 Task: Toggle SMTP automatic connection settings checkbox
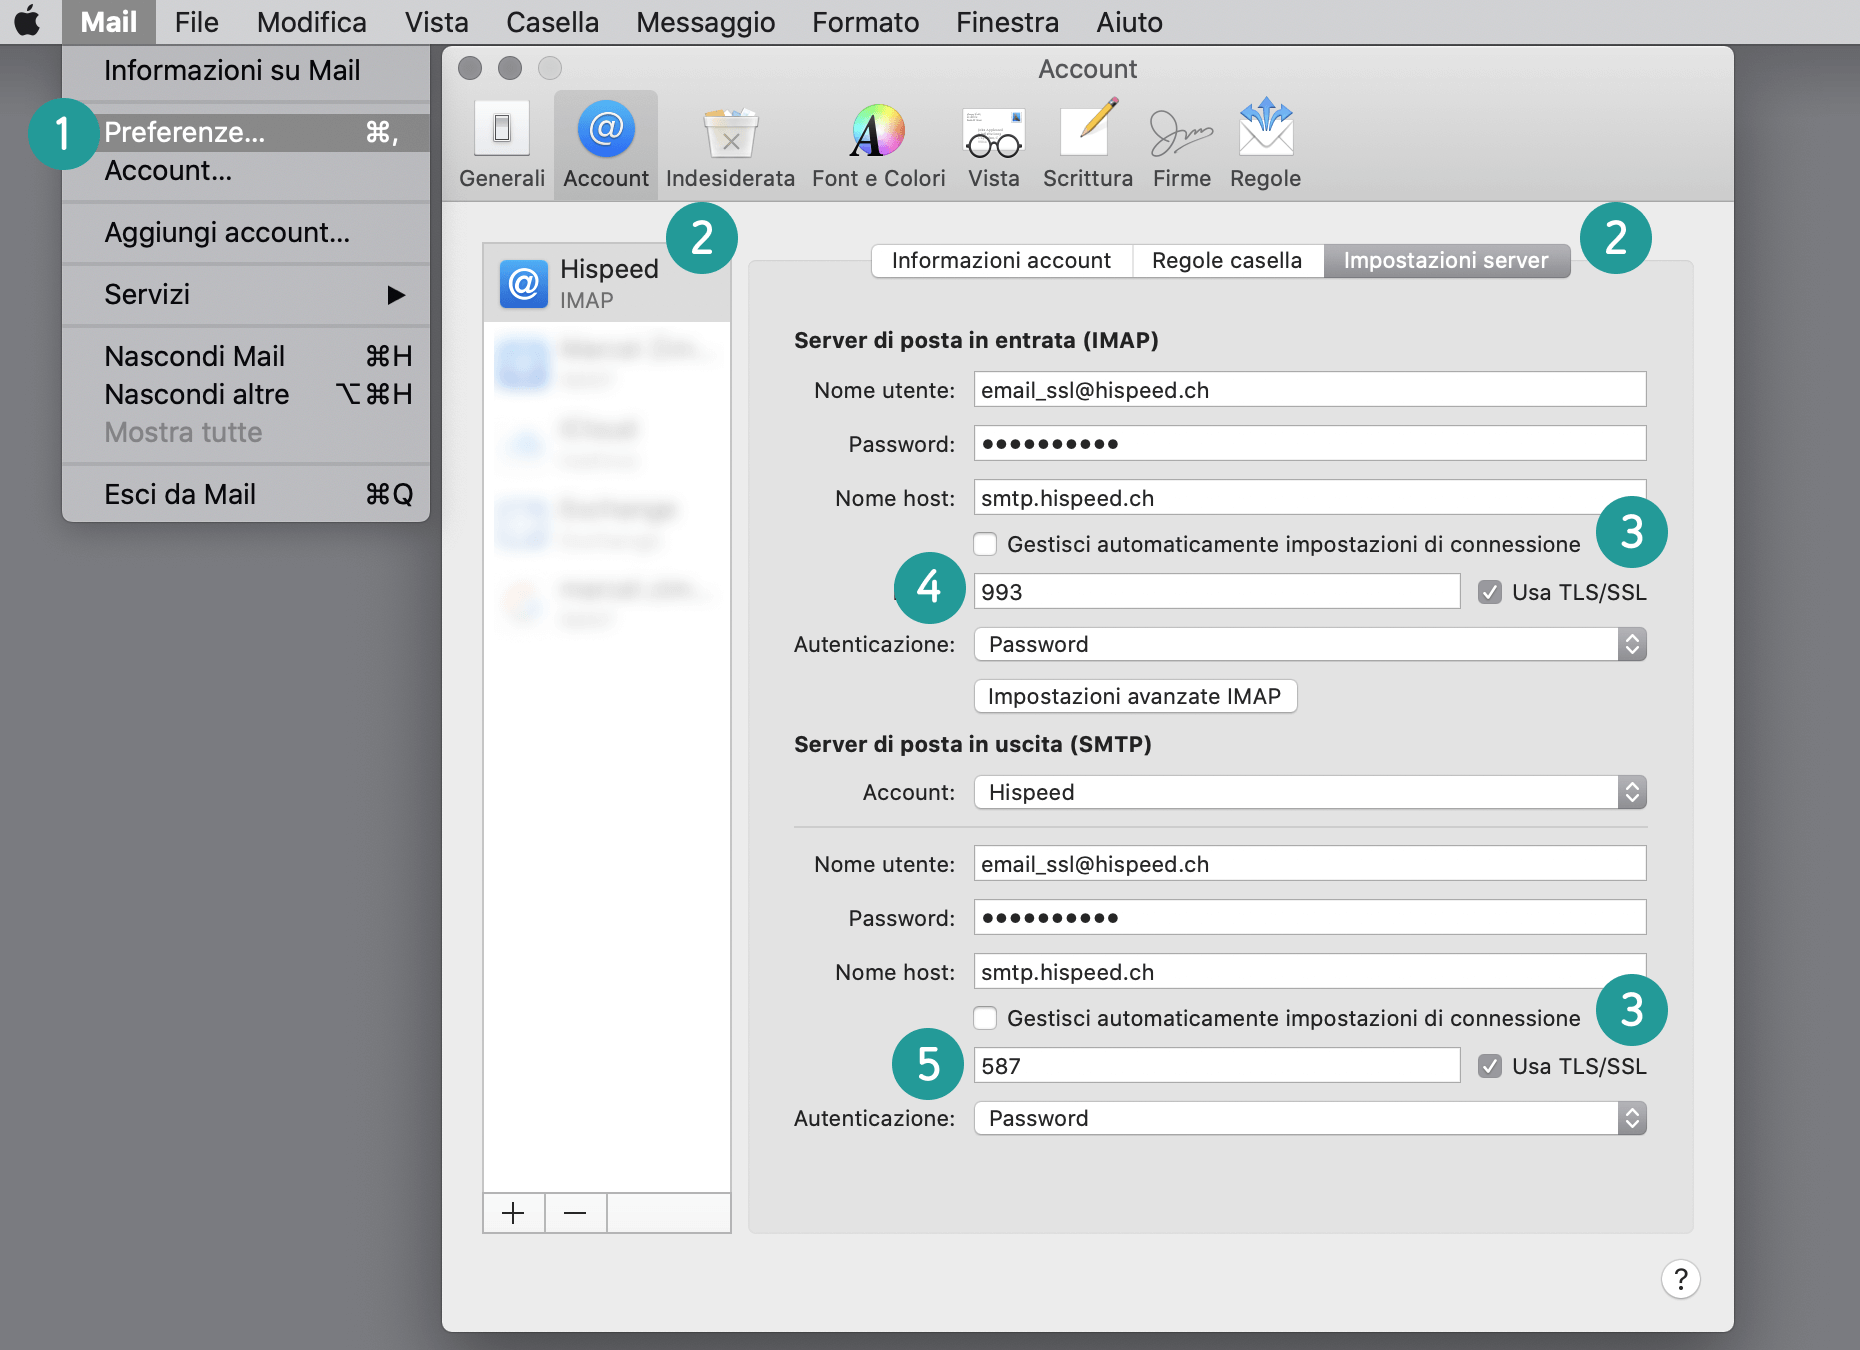[985, 1018]
